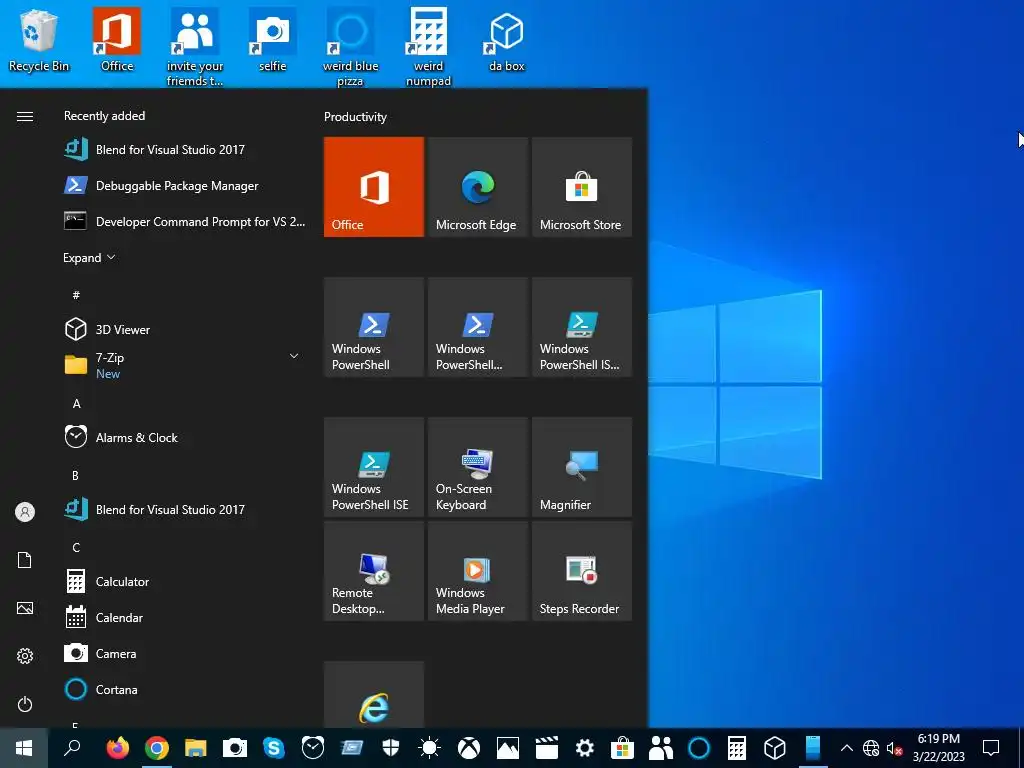
Task: Open Xbox app from the taskbar
Action: tap(468, 748)
